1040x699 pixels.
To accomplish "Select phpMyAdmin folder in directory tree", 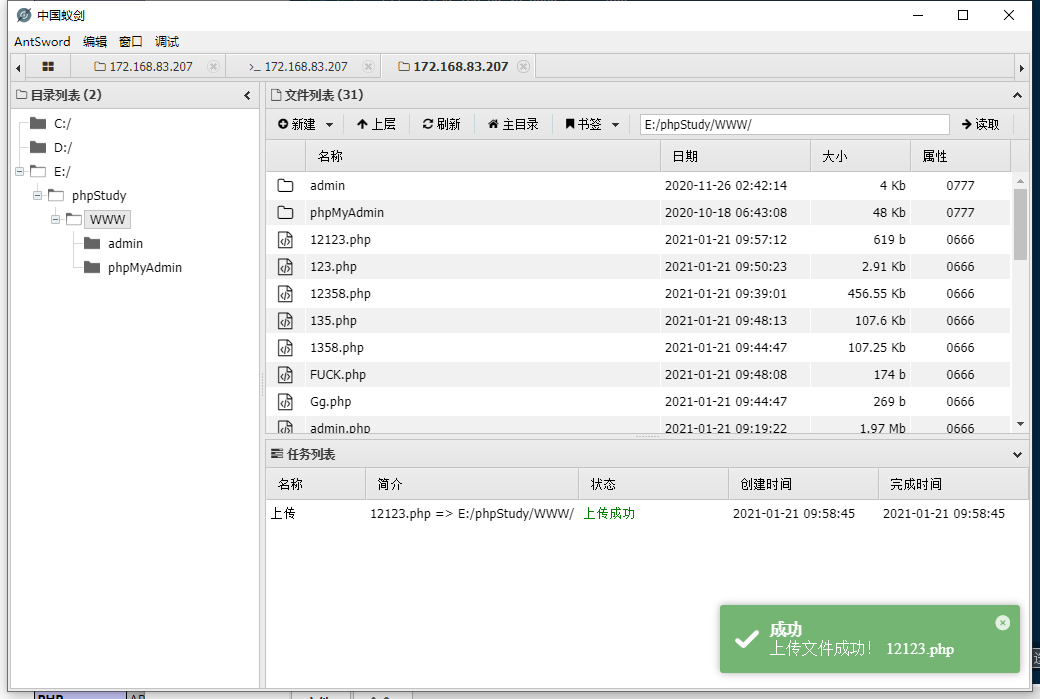I will point(145,267).
